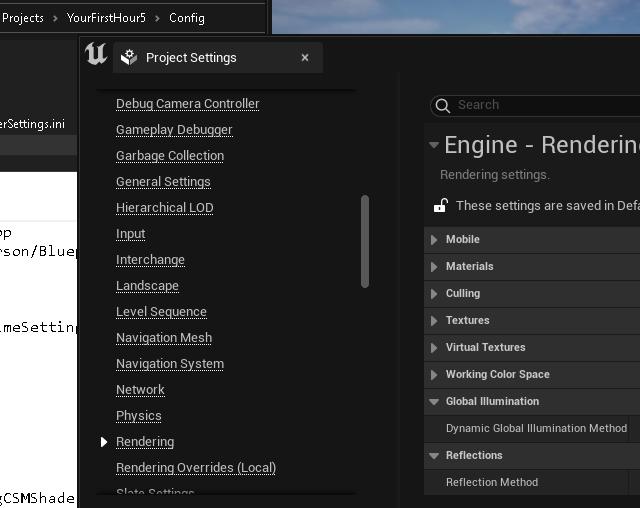Click the search magnifier icon
Viewport: 640px width, 508px height.
(x=443, y=105)
